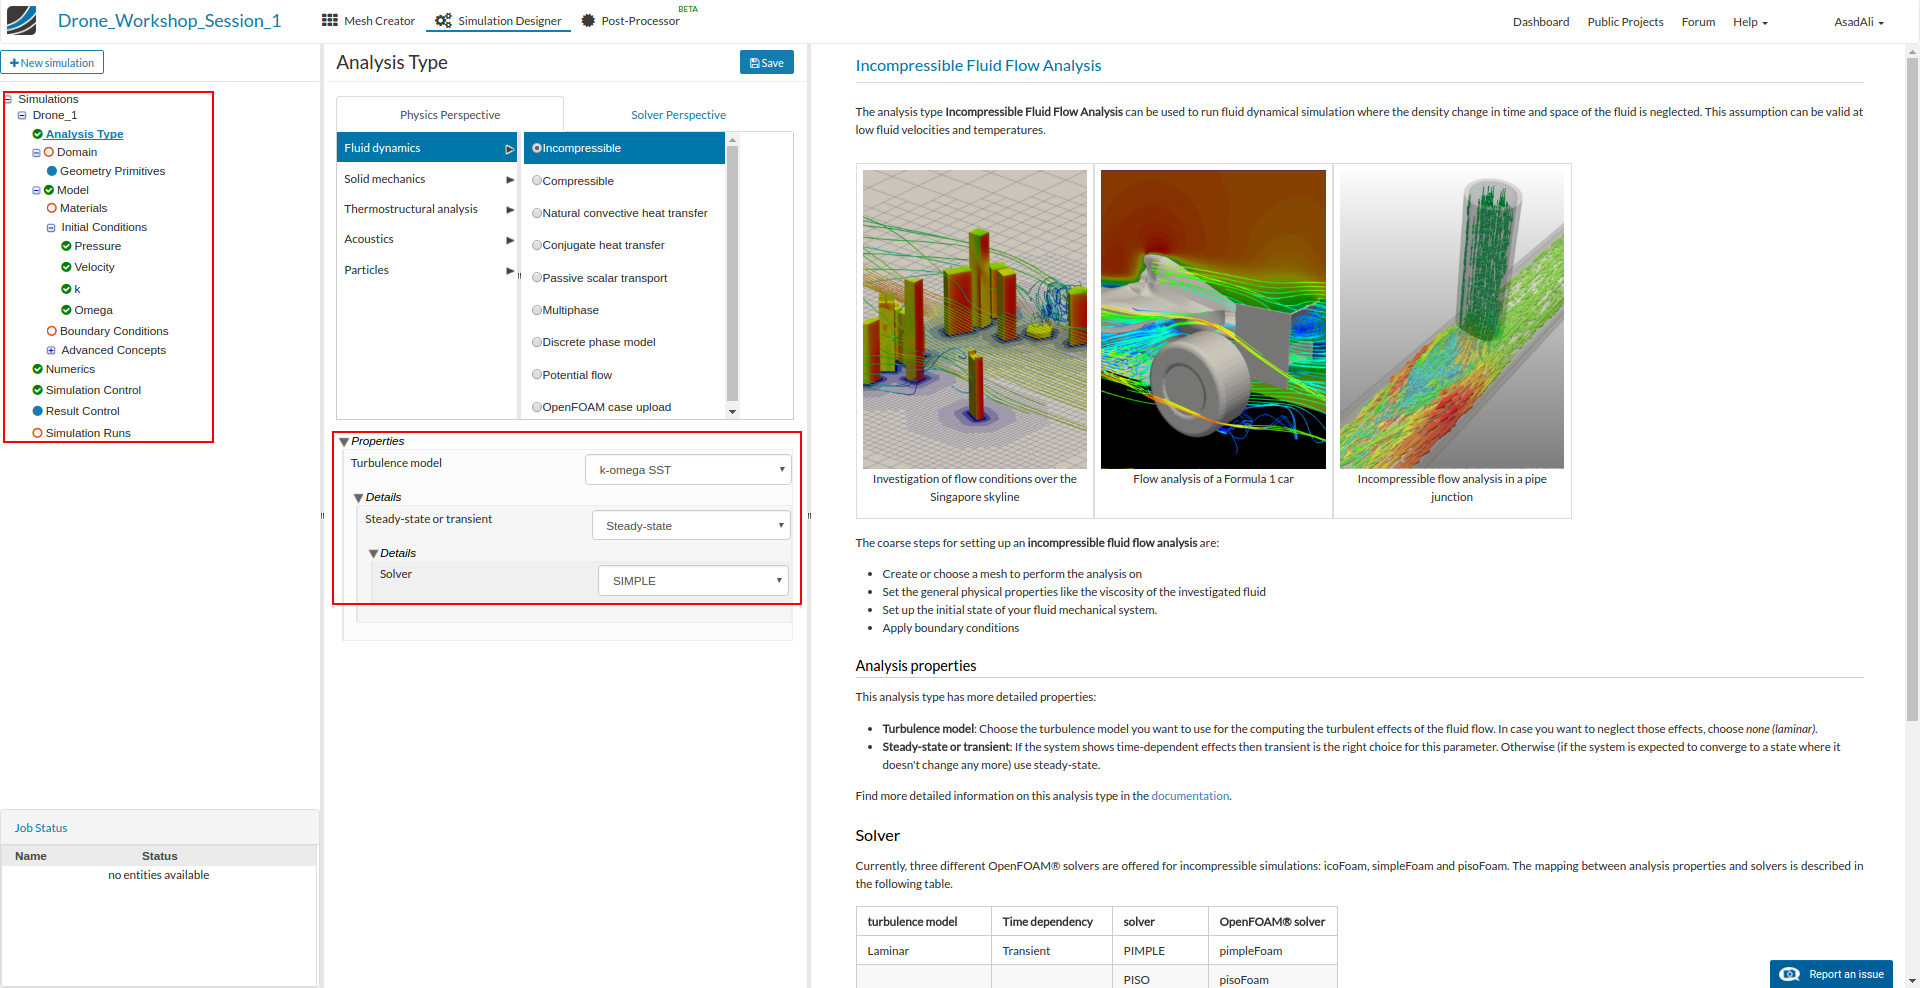Open the Steady-state or transient dropdown
This screenshot has width=1920, height=988.
click(691, 526)
